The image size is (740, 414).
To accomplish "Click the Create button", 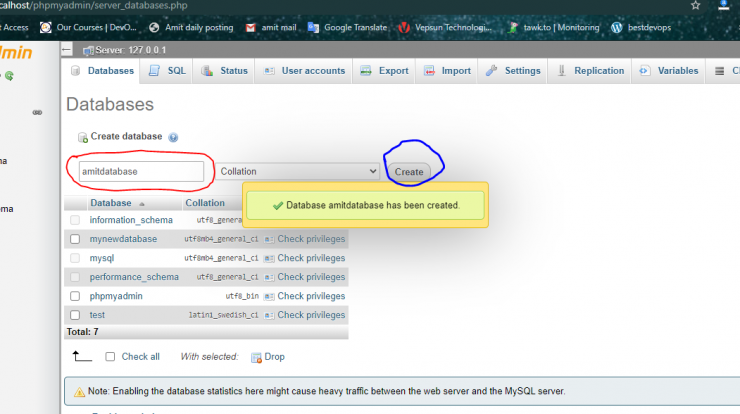I will pos(409,172).
